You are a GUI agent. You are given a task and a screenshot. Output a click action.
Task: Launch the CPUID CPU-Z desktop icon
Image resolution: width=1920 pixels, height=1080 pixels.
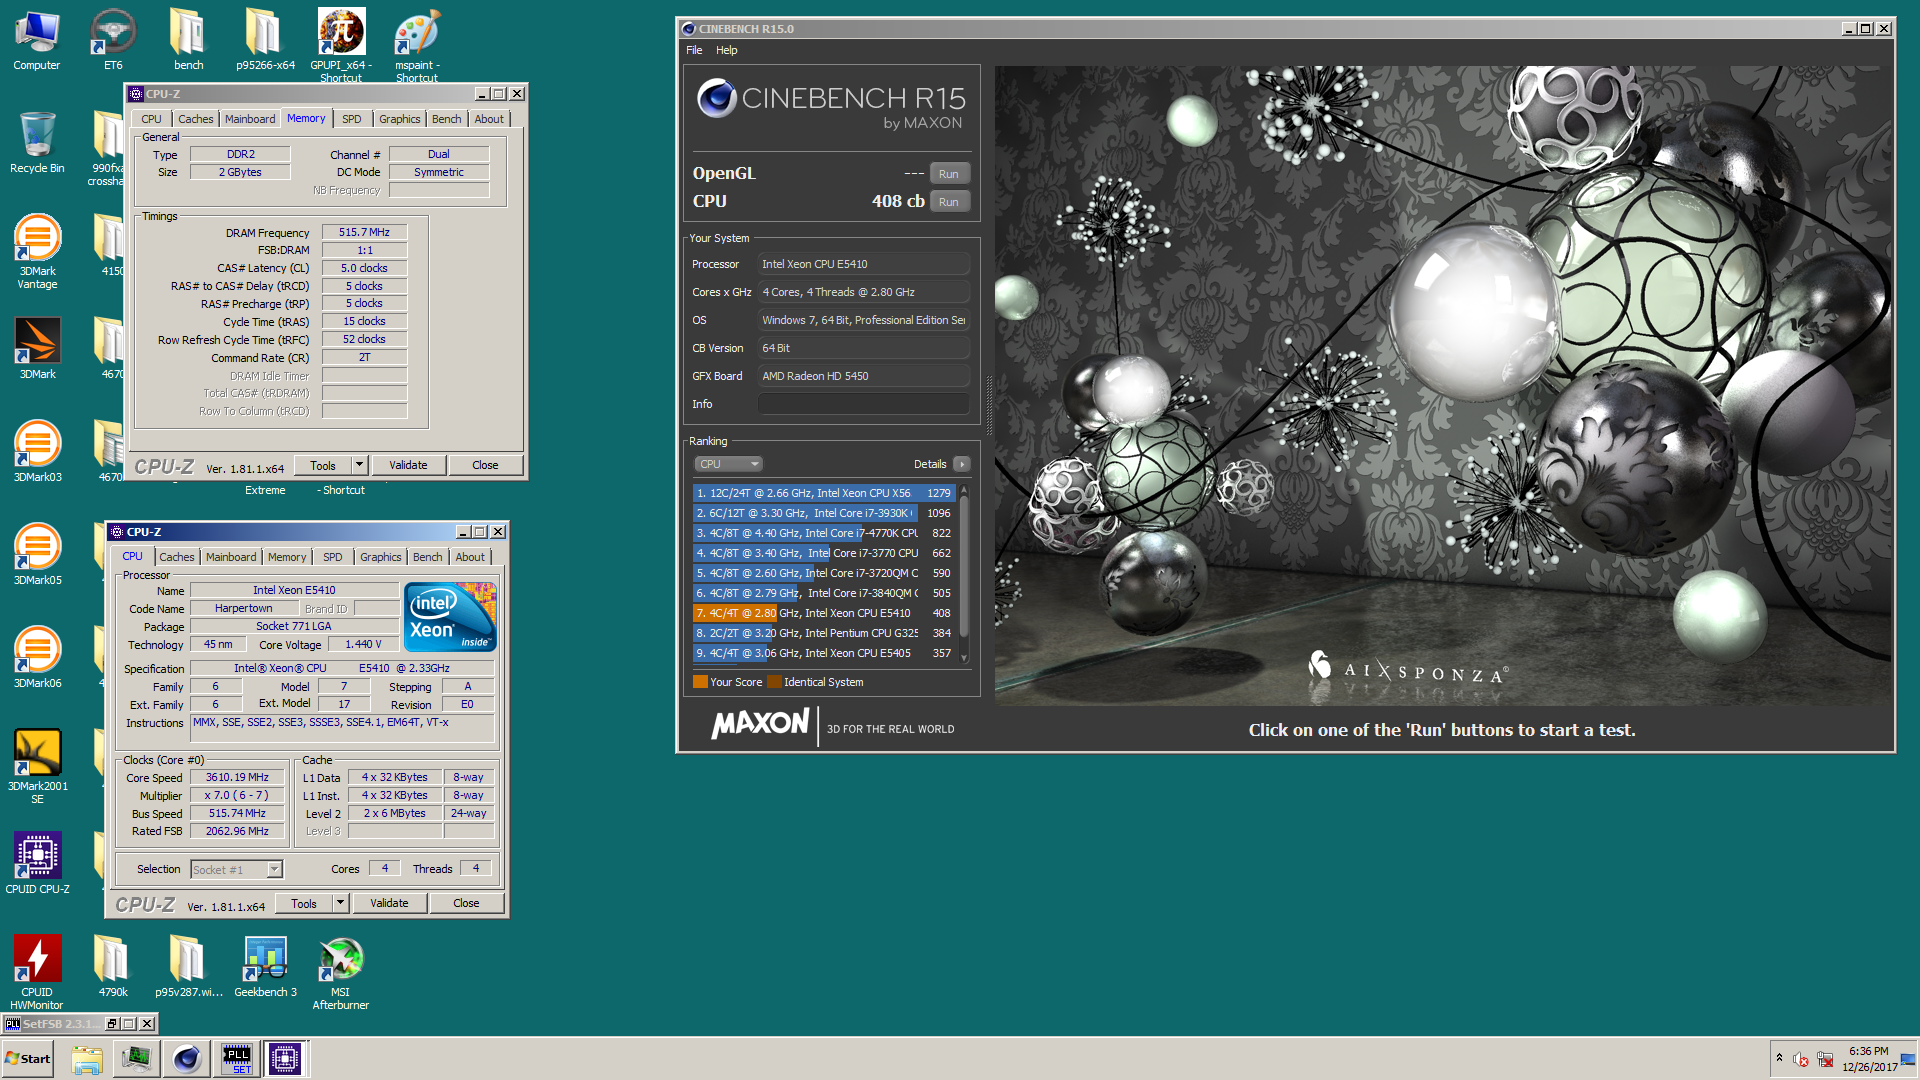[37, 862]
